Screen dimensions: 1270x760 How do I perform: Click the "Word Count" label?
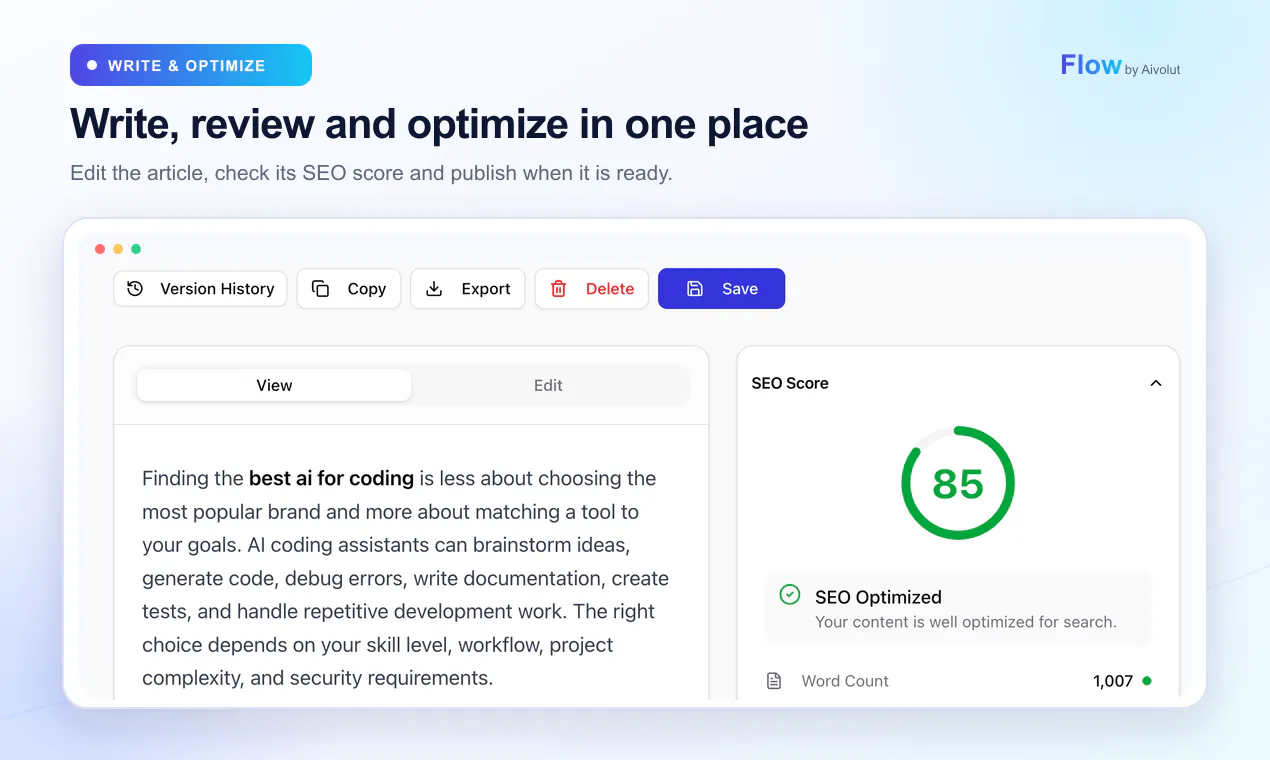845,681
